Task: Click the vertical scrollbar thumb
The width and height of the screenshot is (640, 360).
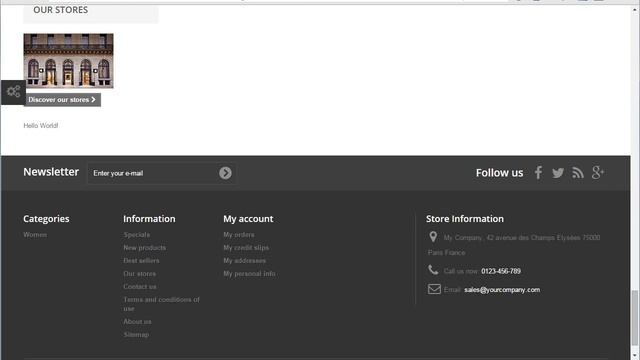Action: pyautogui.click(x=635, y=317)
